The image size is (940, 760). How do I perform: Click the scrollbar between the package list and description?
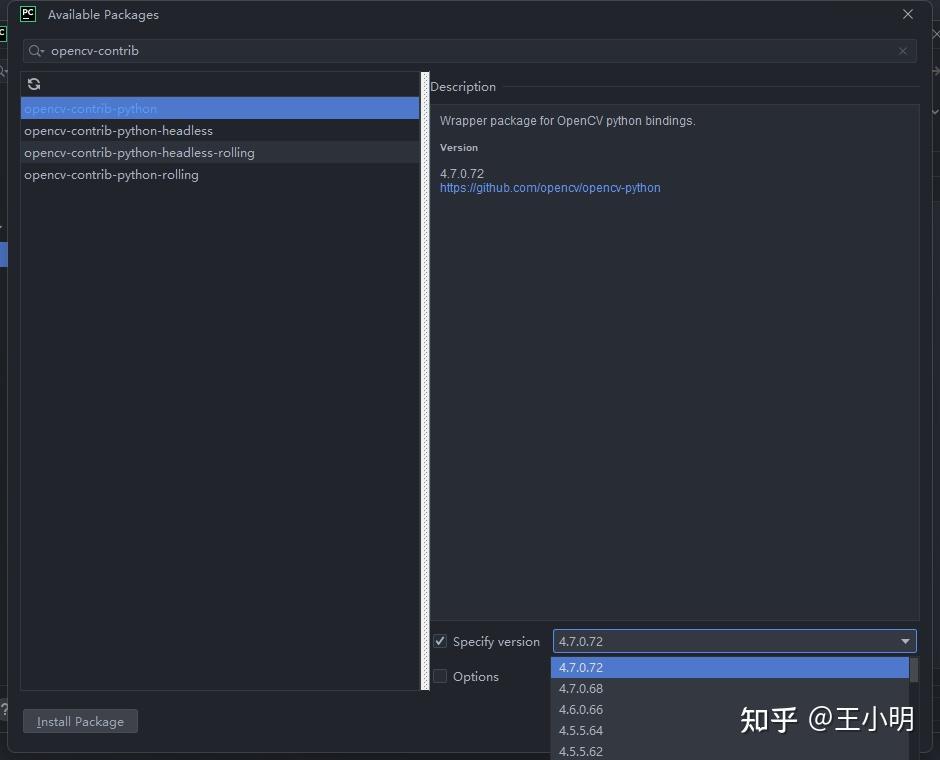(424, 380)
